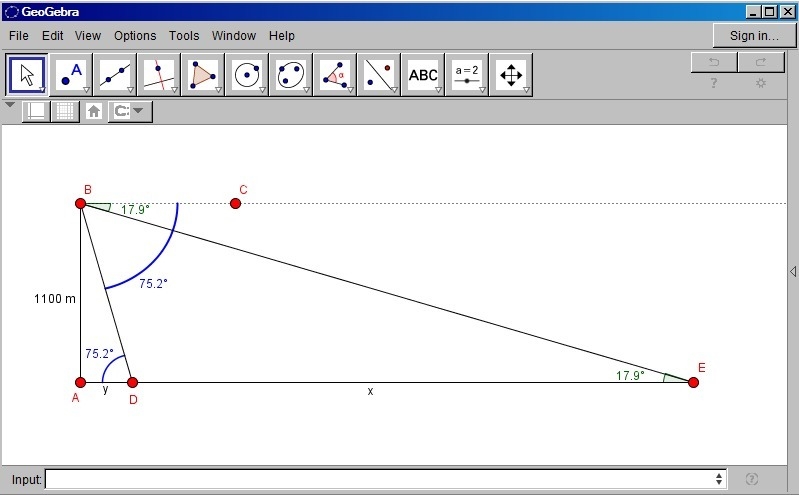Screen dimensions: 799x495
Task: Choose the Reflect about Line tool
Action: point(379,75)
